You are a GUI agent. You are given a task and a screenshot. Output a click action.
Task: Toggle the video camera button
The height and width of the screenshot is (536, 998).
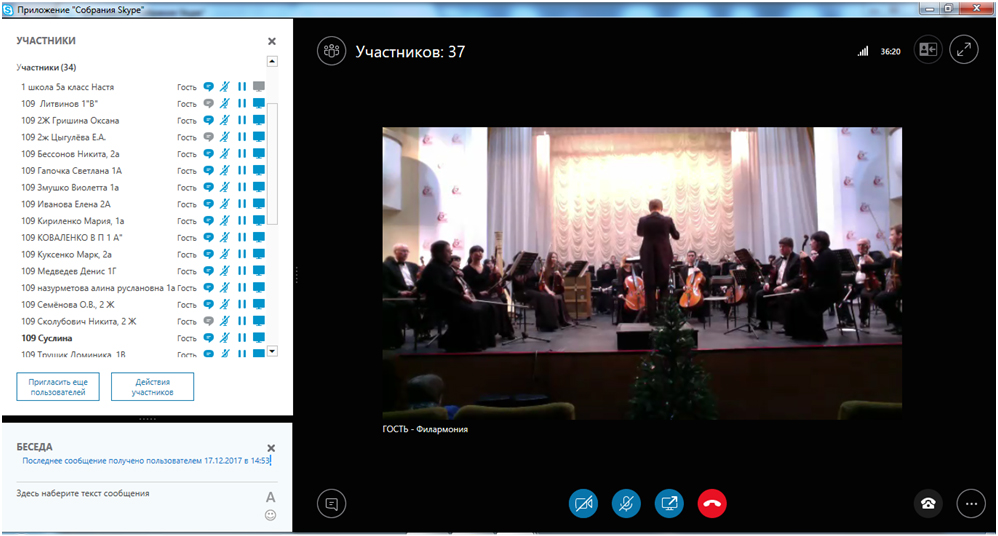click(x=583, y=503)
